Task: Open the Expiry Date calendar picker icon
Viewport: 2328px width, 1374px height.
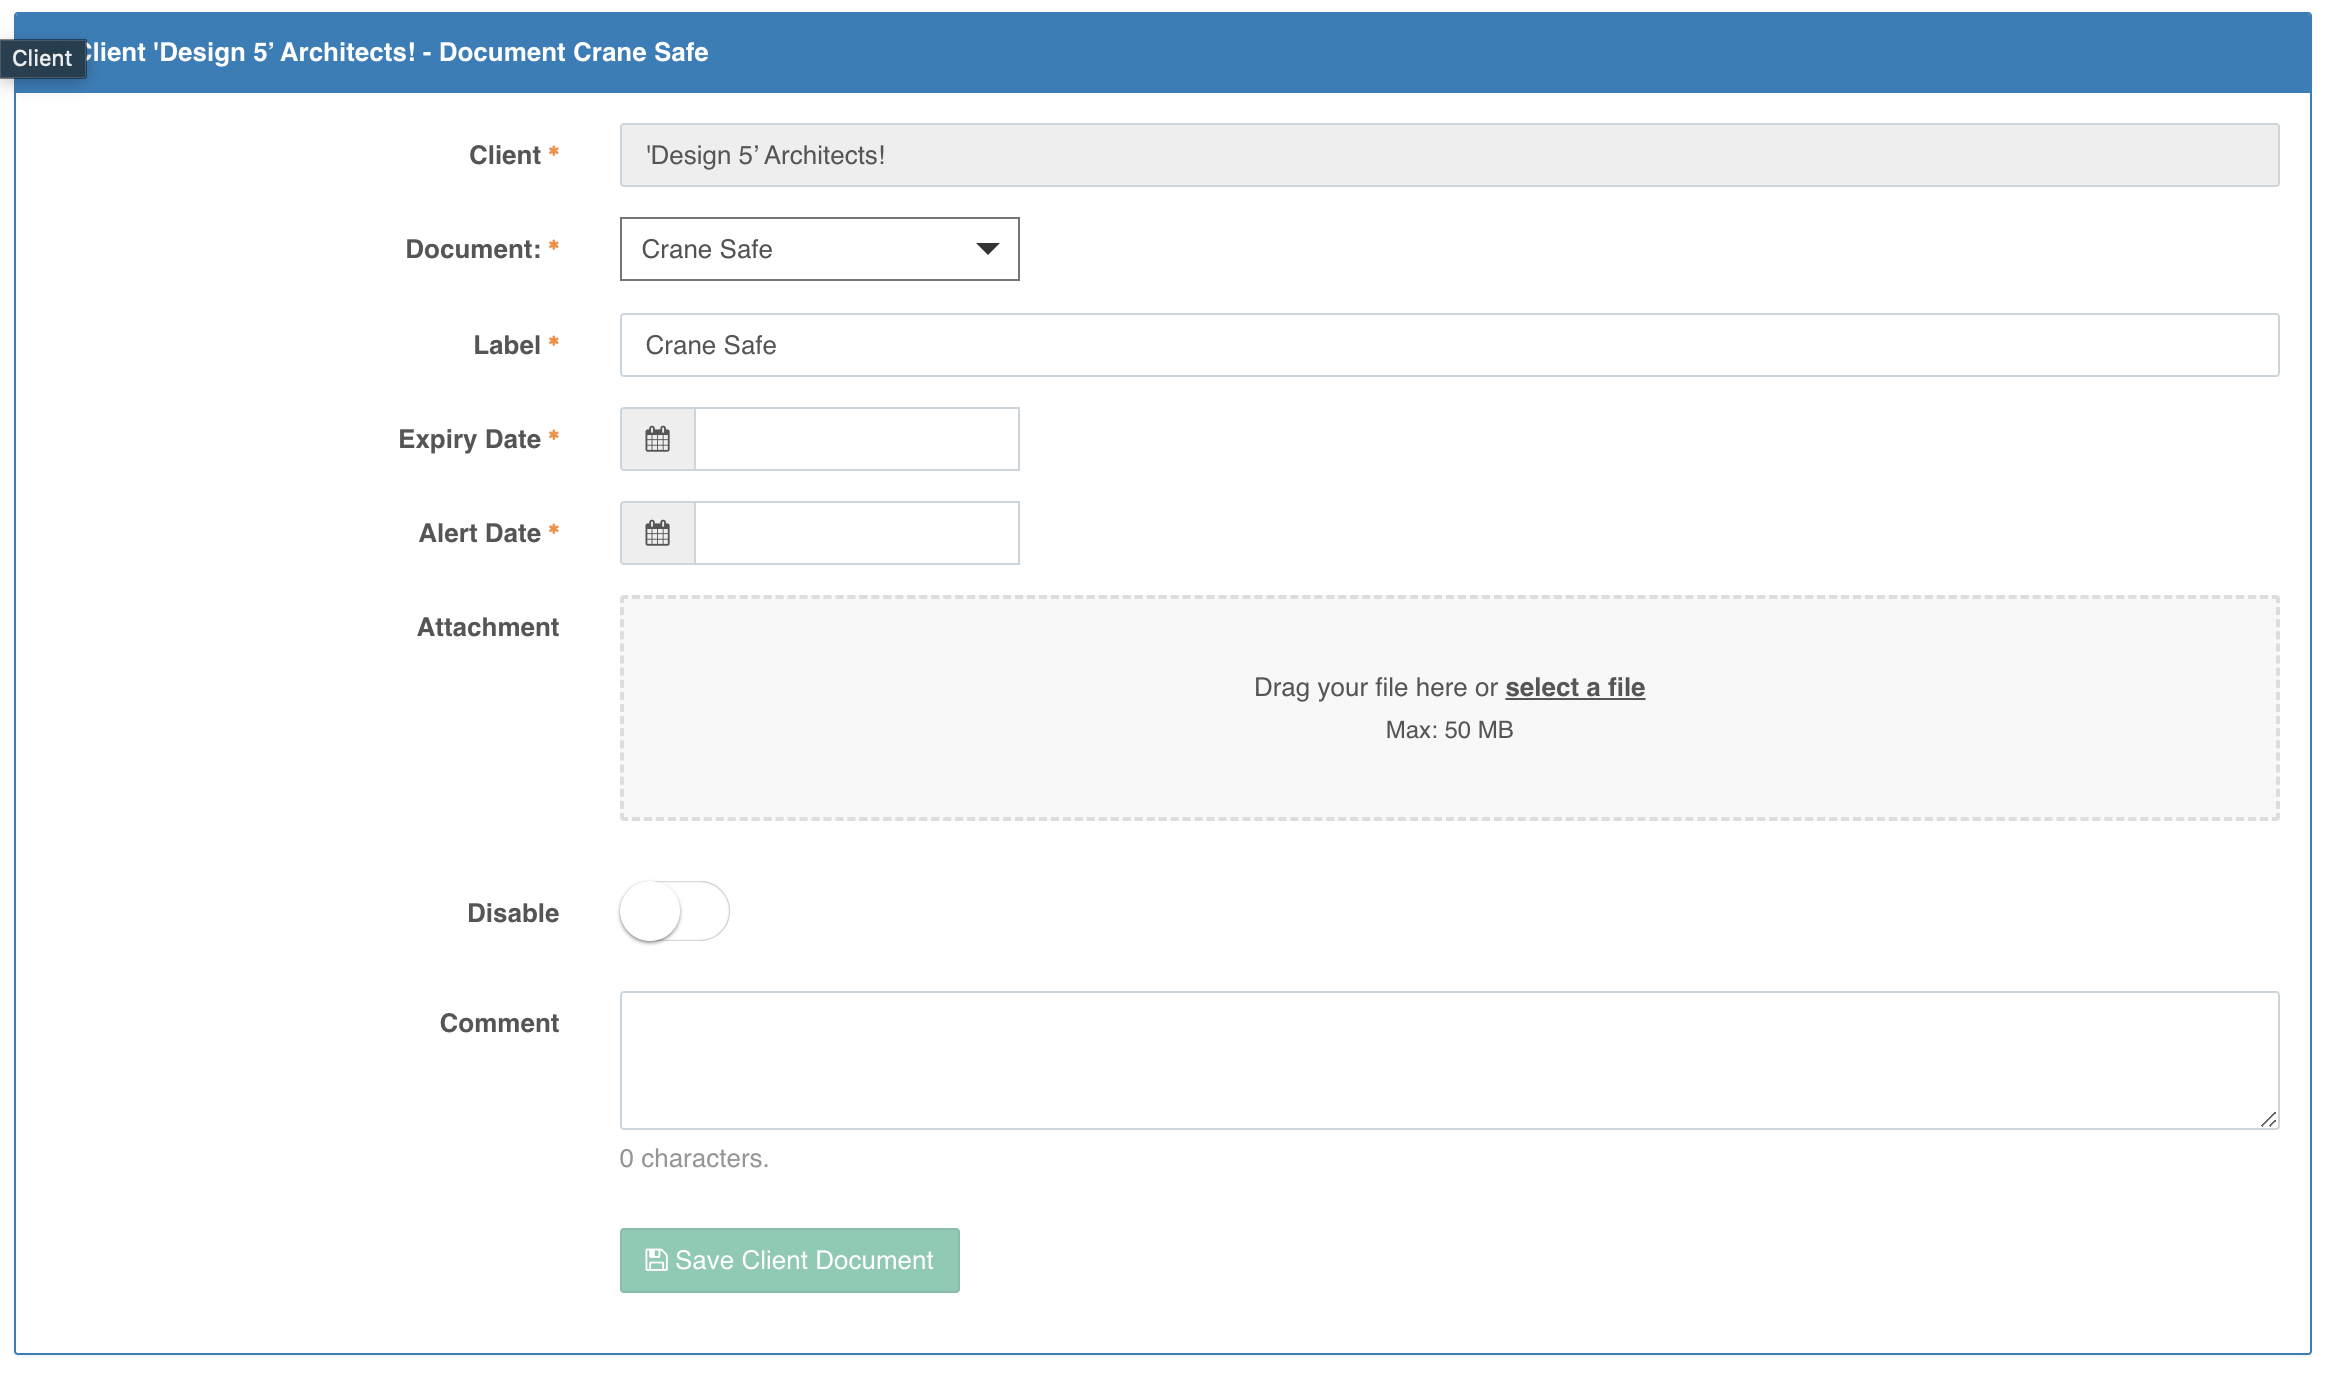Action: [x=657, y=438]
